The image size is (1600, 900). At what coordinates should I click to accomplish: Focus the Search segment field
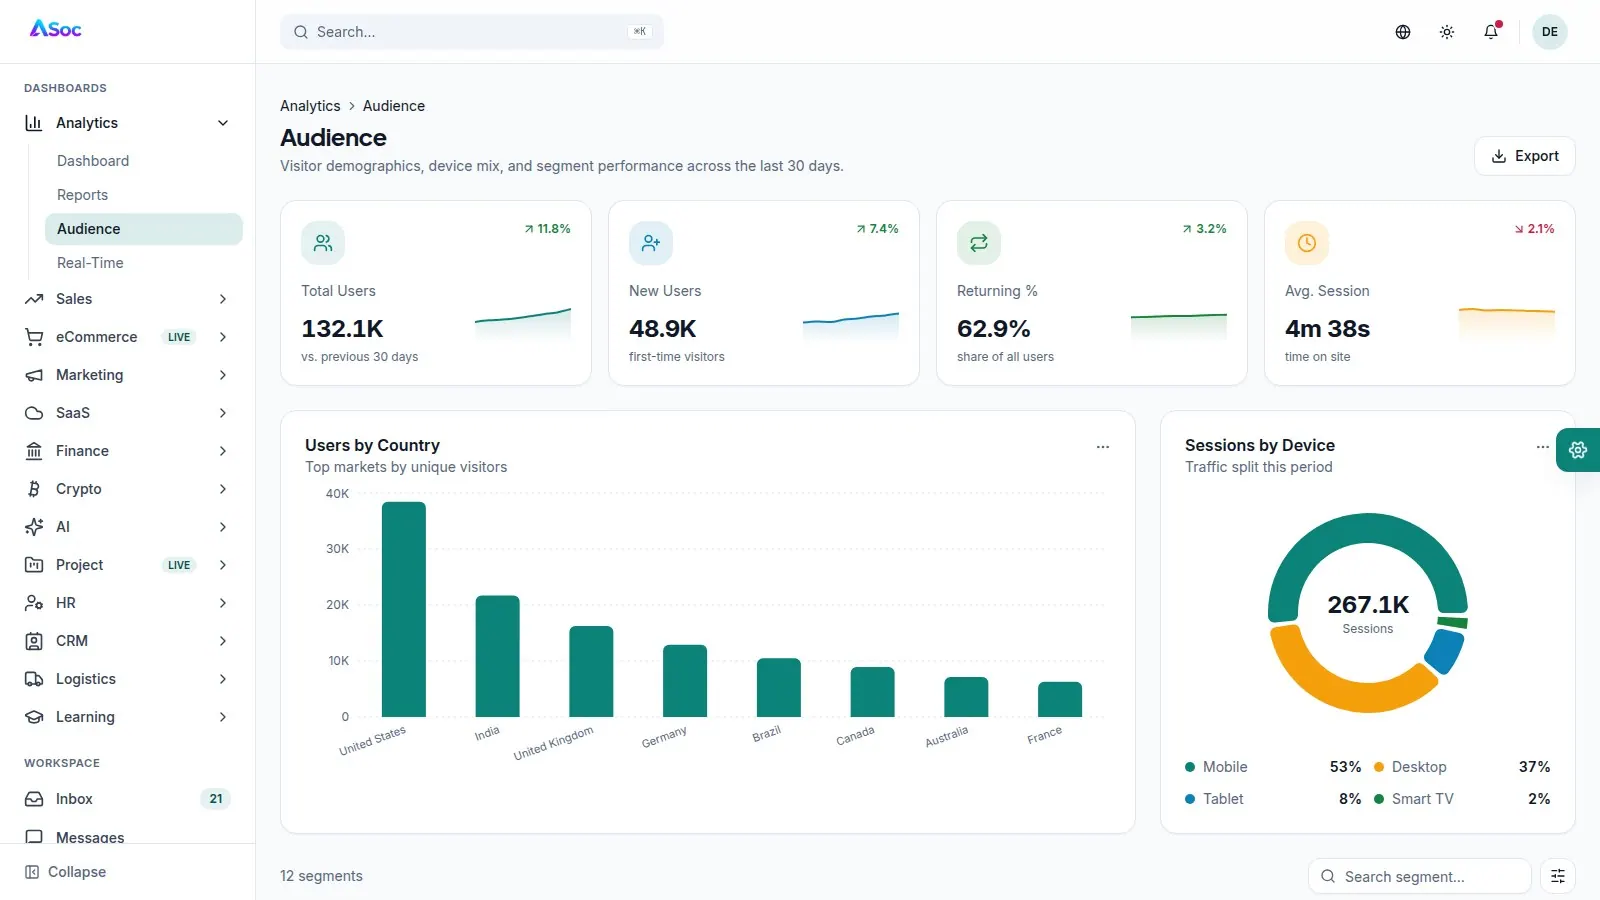[1420, 876]
